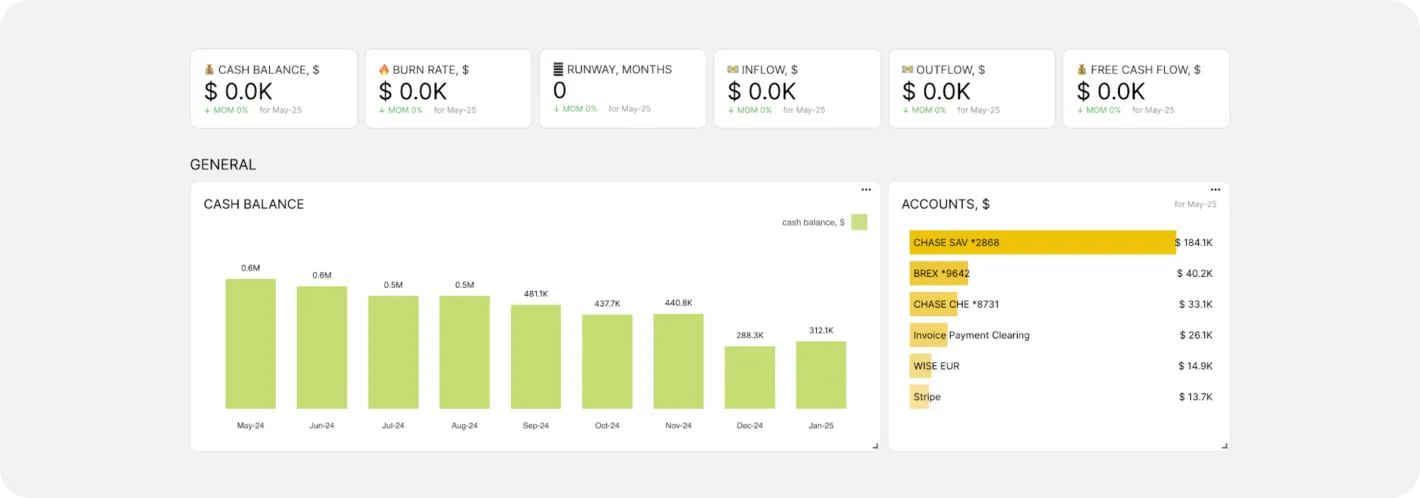
Task: Open the Accounts panel options menu
Action: coord(1215,189)
